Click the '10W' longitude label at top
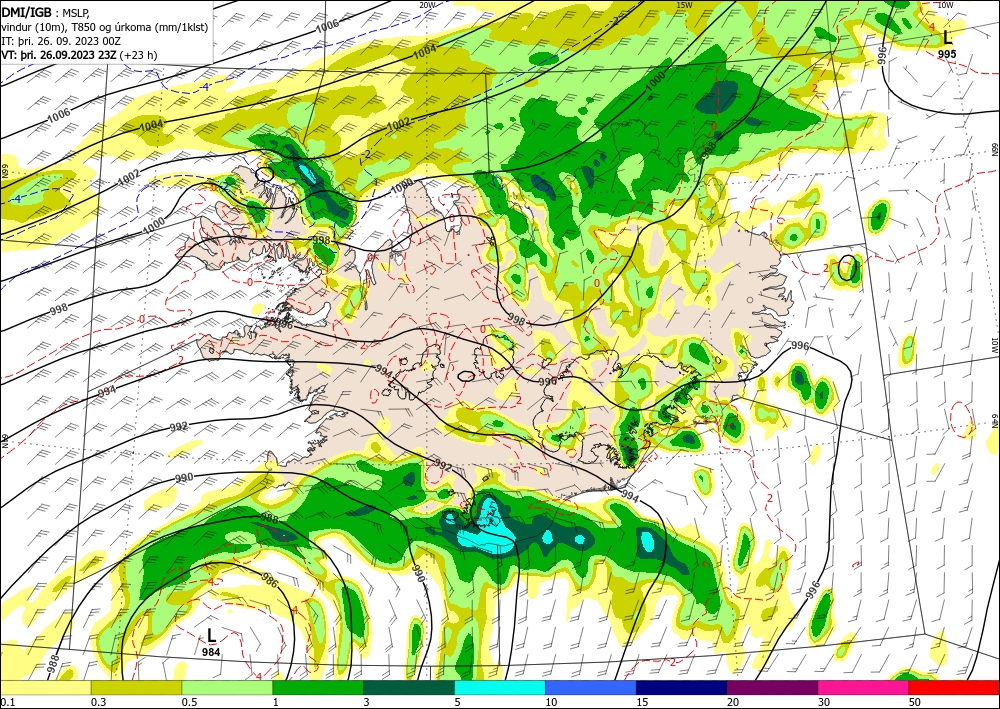The image size is (1000, 709). point(945,4)
